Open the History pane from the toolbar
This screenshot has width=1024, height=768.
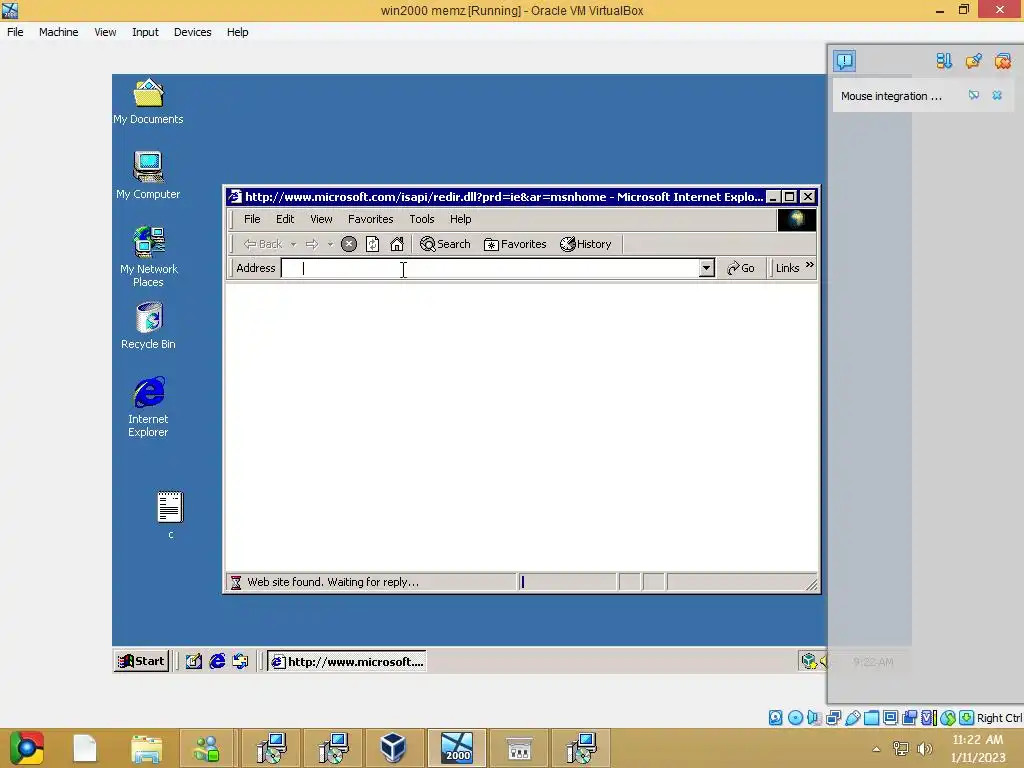point(586,244)
